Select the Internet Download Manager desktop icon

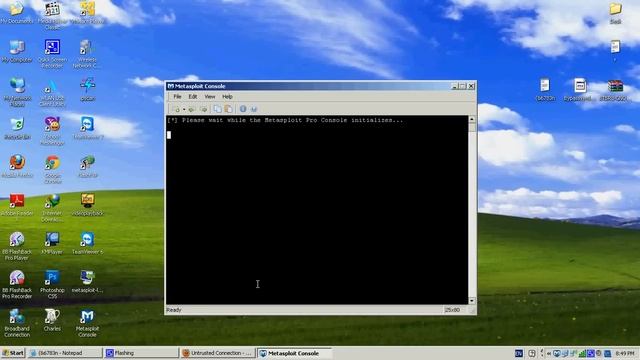click(52, 207)
